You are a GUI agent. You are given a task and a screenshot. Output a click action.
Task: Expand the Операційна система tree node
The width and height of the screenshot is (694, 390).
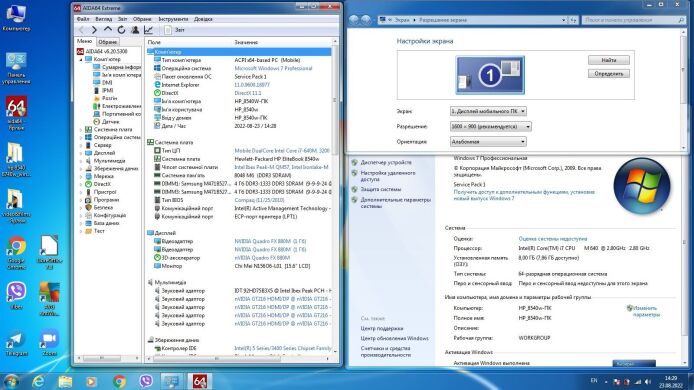pos(81,137)
